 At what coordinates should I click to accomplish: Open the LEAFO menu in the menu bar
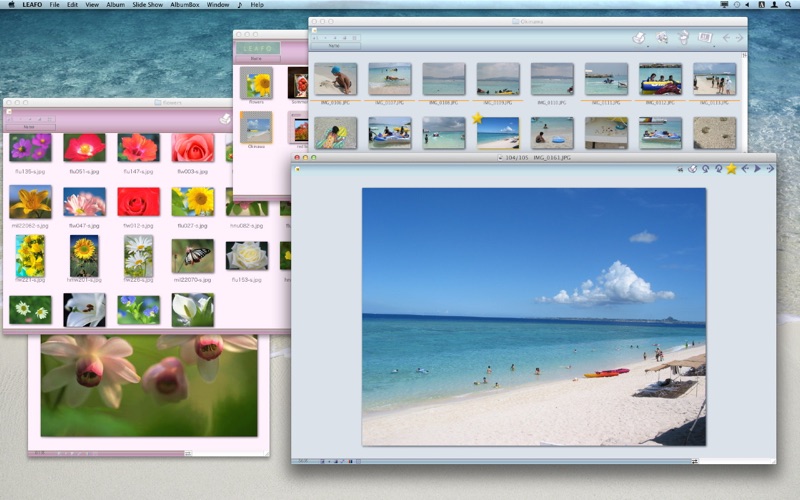point(32,5)
